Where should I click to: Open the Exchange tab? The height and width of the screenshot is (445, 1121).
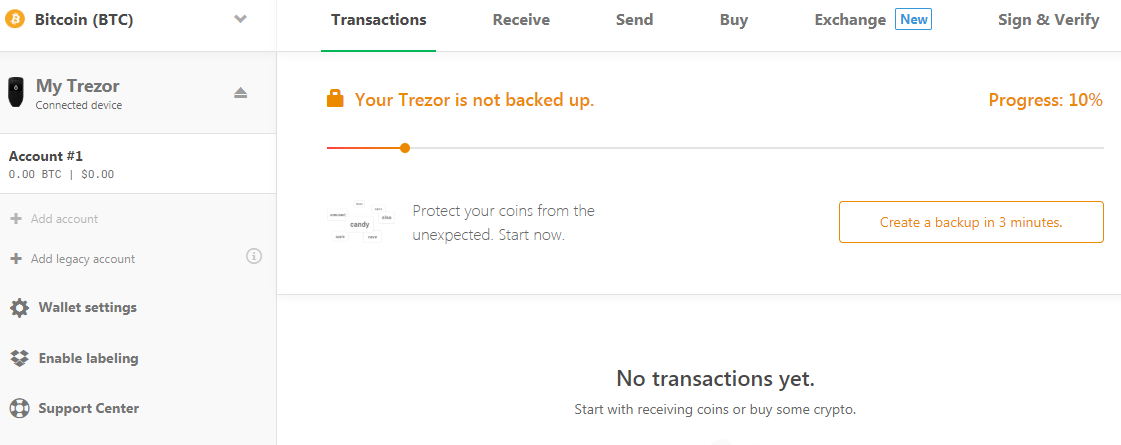click(850, 20)
